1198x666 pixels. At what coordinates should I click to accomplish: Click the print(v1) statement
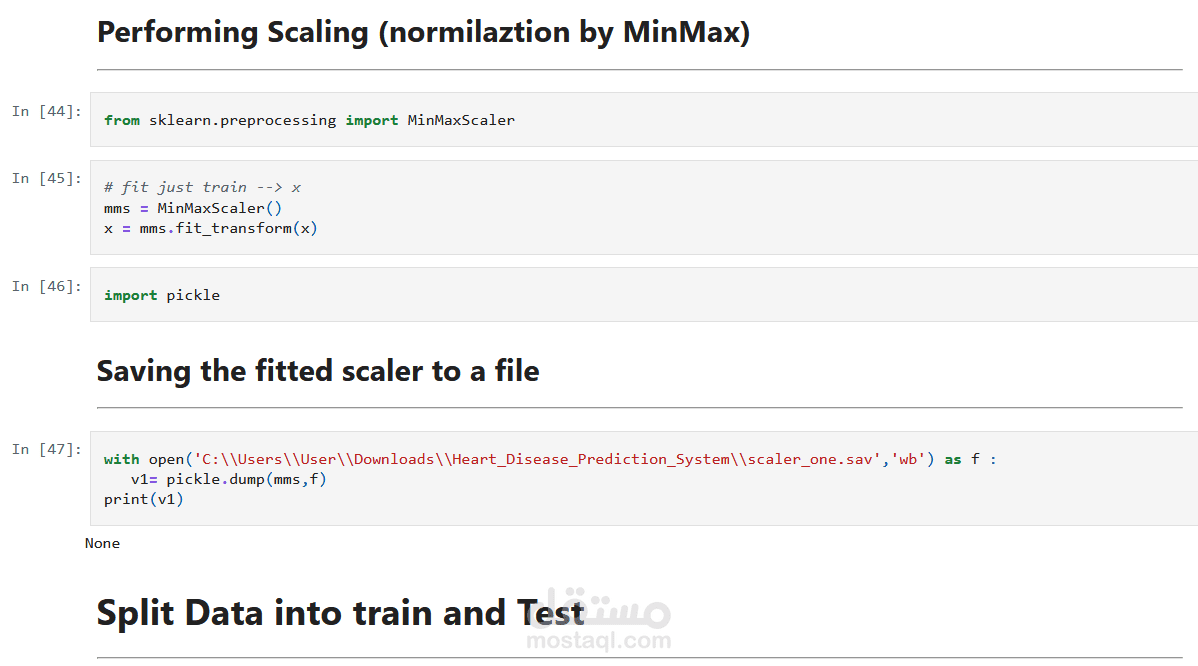pos(144,499)
